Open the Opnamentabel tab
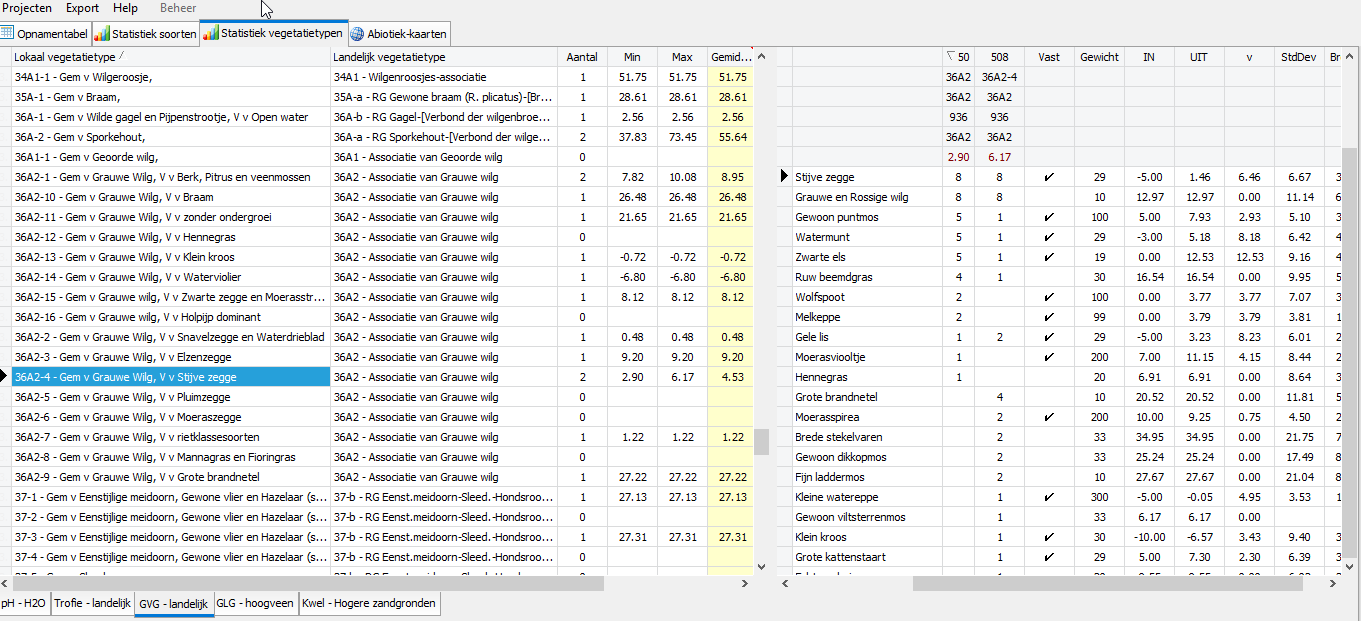 pos(45,34)
